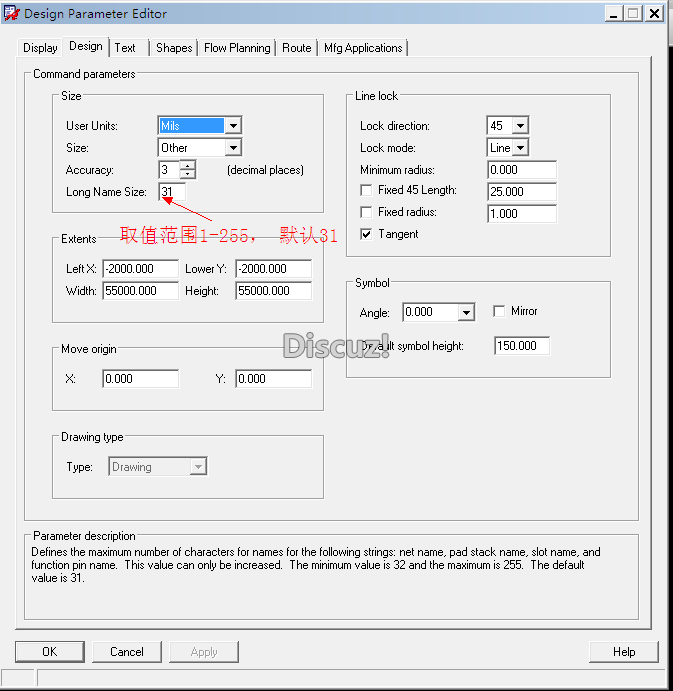Go to the Route tab

pyautogui.click(x=297, y=48)
